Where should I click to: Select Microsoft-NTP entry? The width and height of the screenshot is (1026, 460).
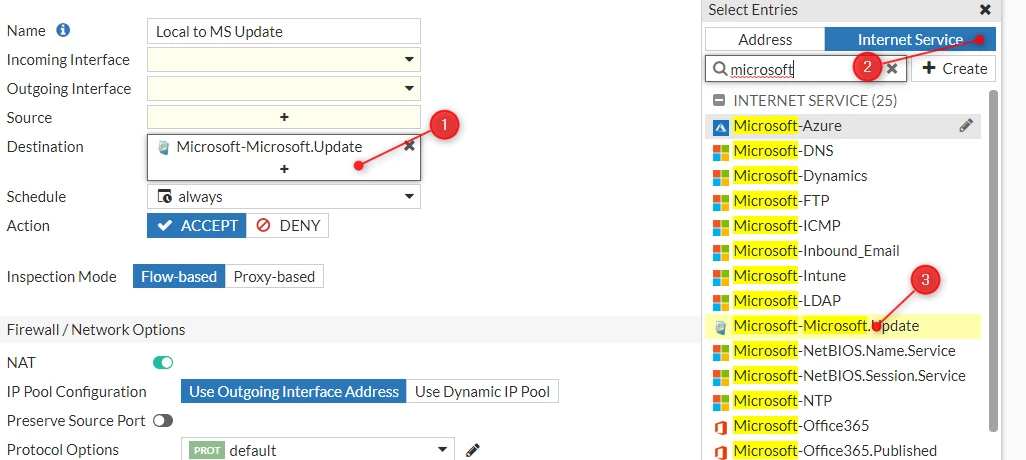point(843,400)
